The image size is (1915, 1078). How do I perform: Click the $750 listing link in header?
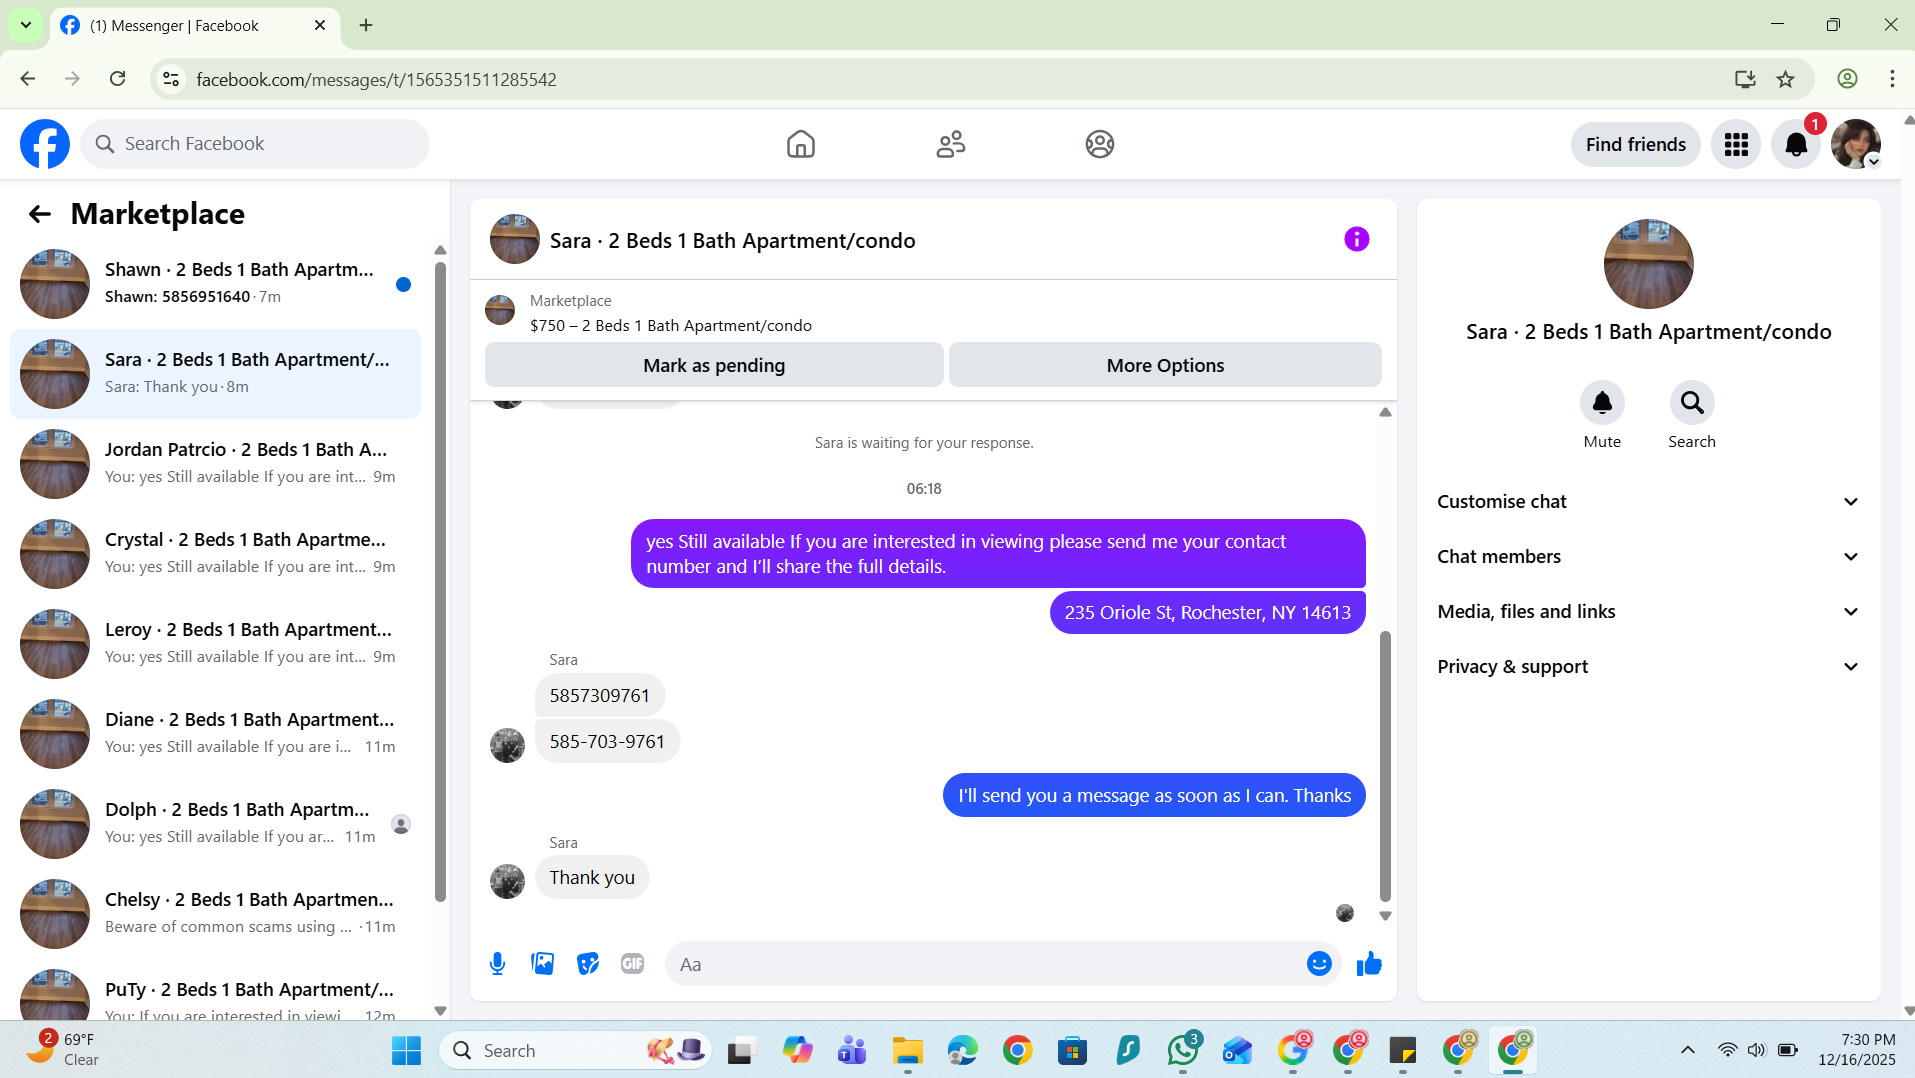coord(671,326)
